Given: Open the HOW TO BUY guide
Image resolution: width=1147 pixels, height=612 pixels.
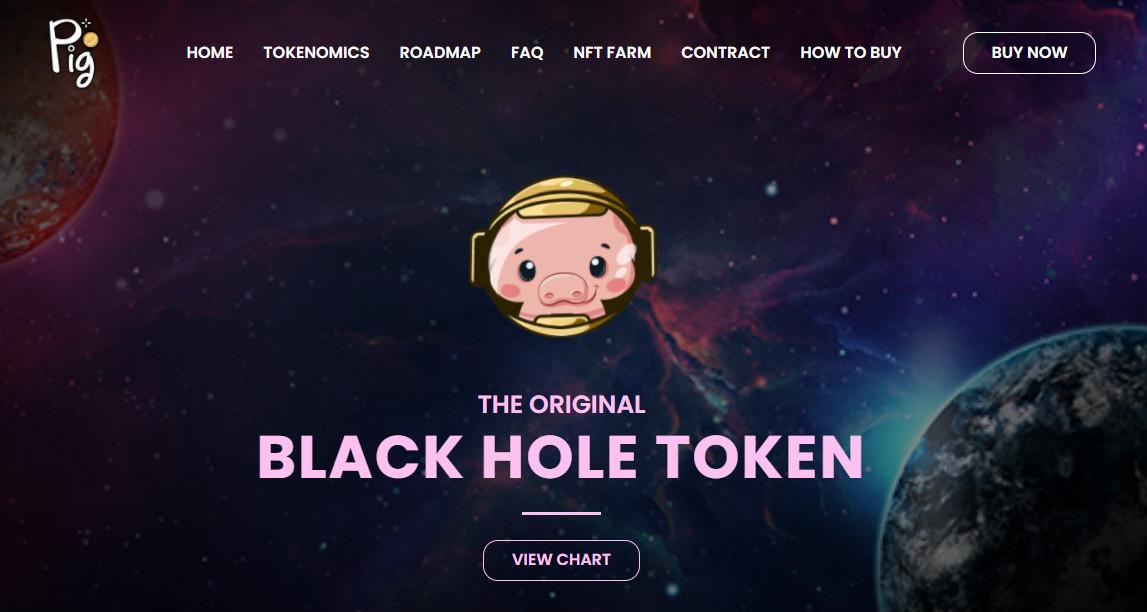Looking at the screenshot, I should click(851, 53).
